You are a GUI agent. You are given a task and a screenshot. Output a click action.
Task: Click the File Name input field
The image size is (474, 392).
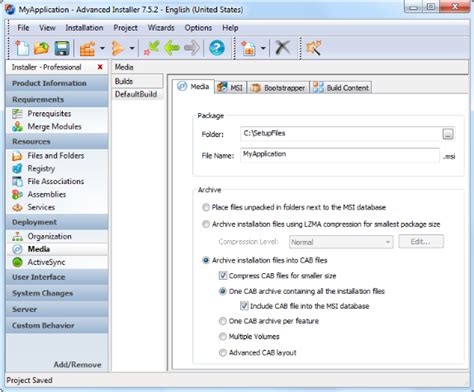point(340,155)
